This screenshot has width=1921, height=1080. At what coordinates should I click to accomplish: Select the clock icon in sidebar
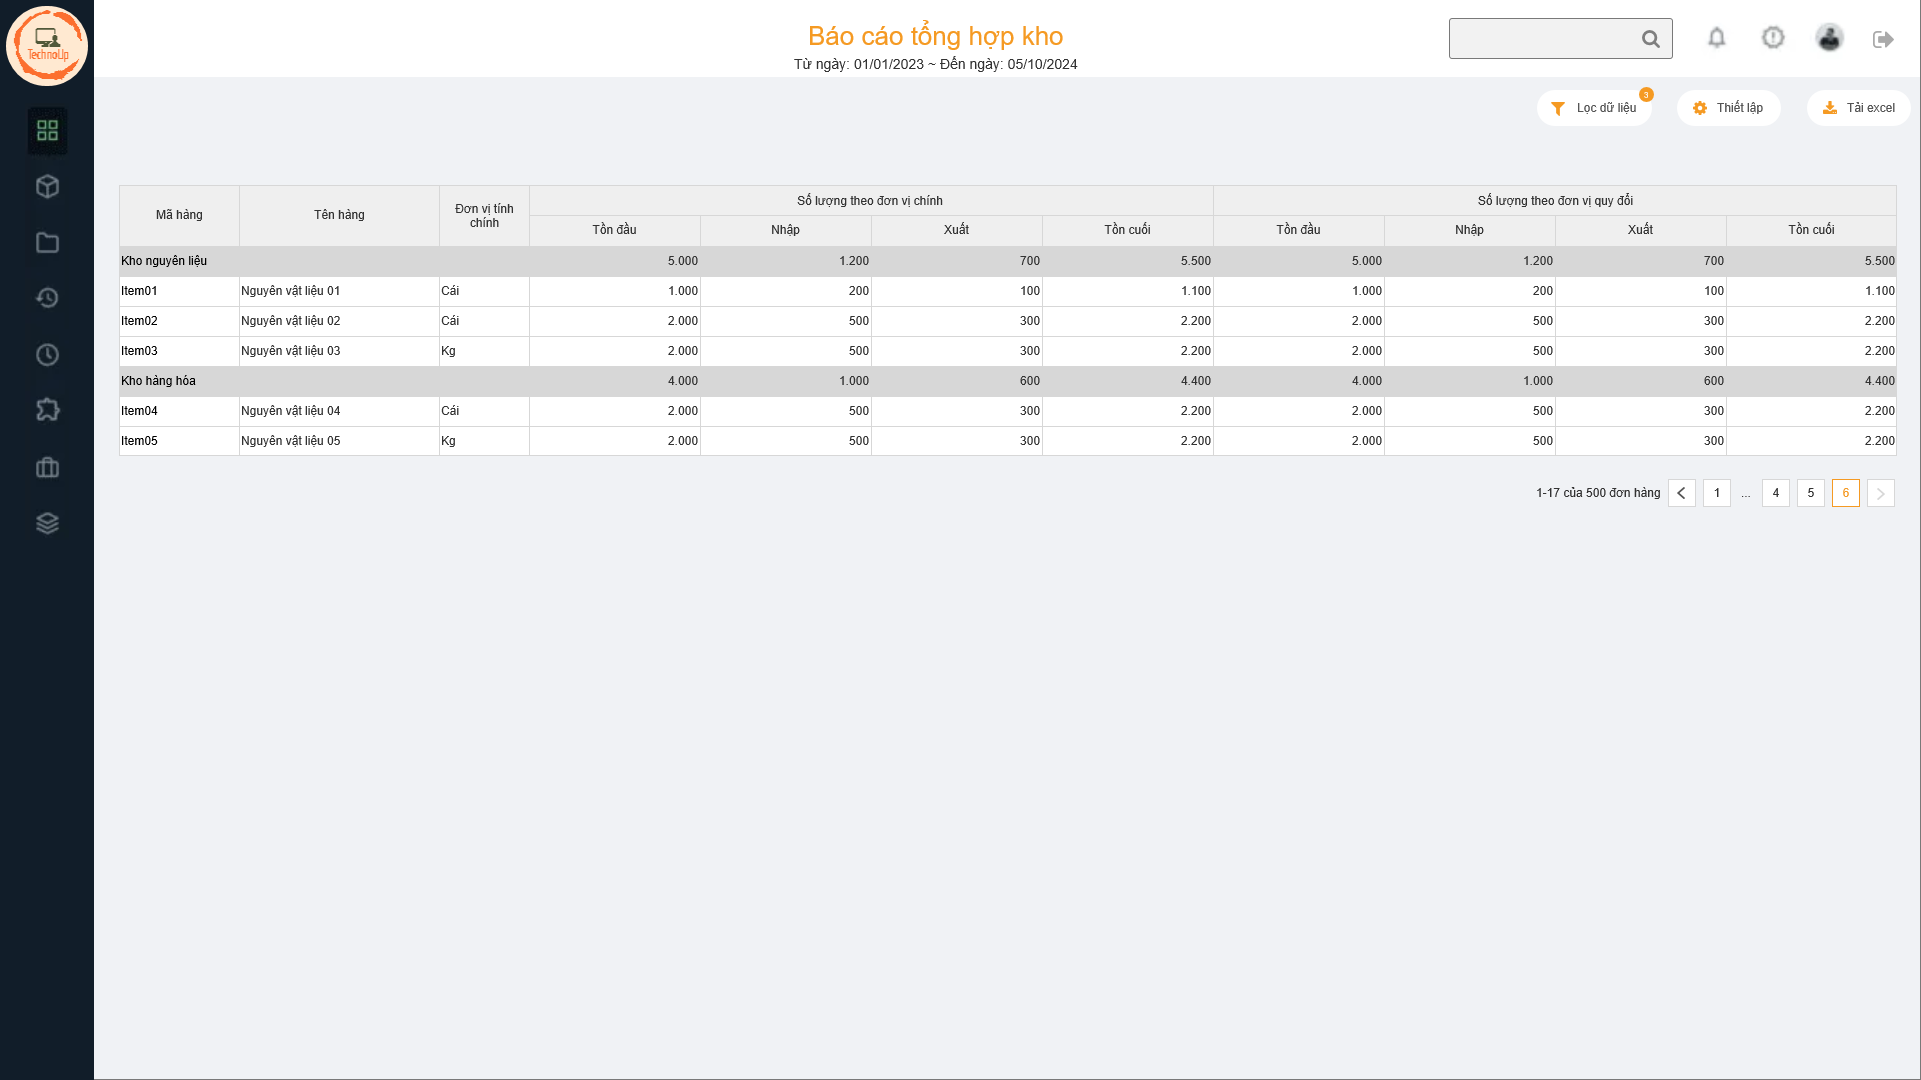47,355
